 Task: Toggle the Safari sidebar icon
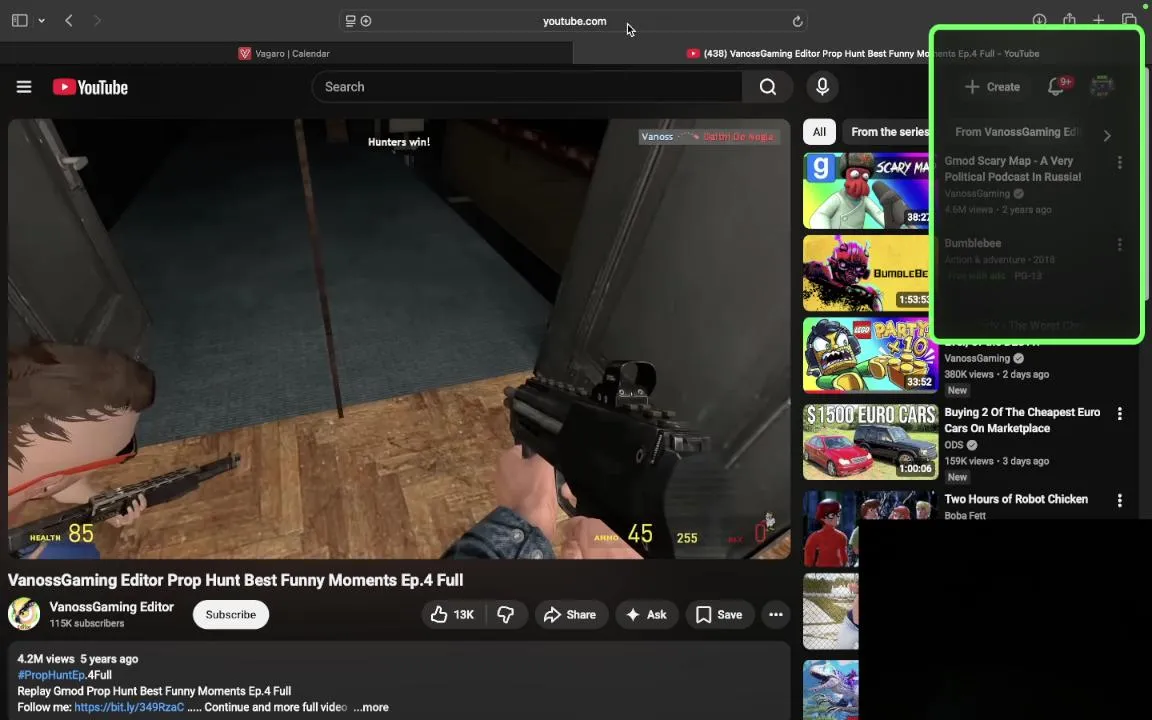point(20,21)
